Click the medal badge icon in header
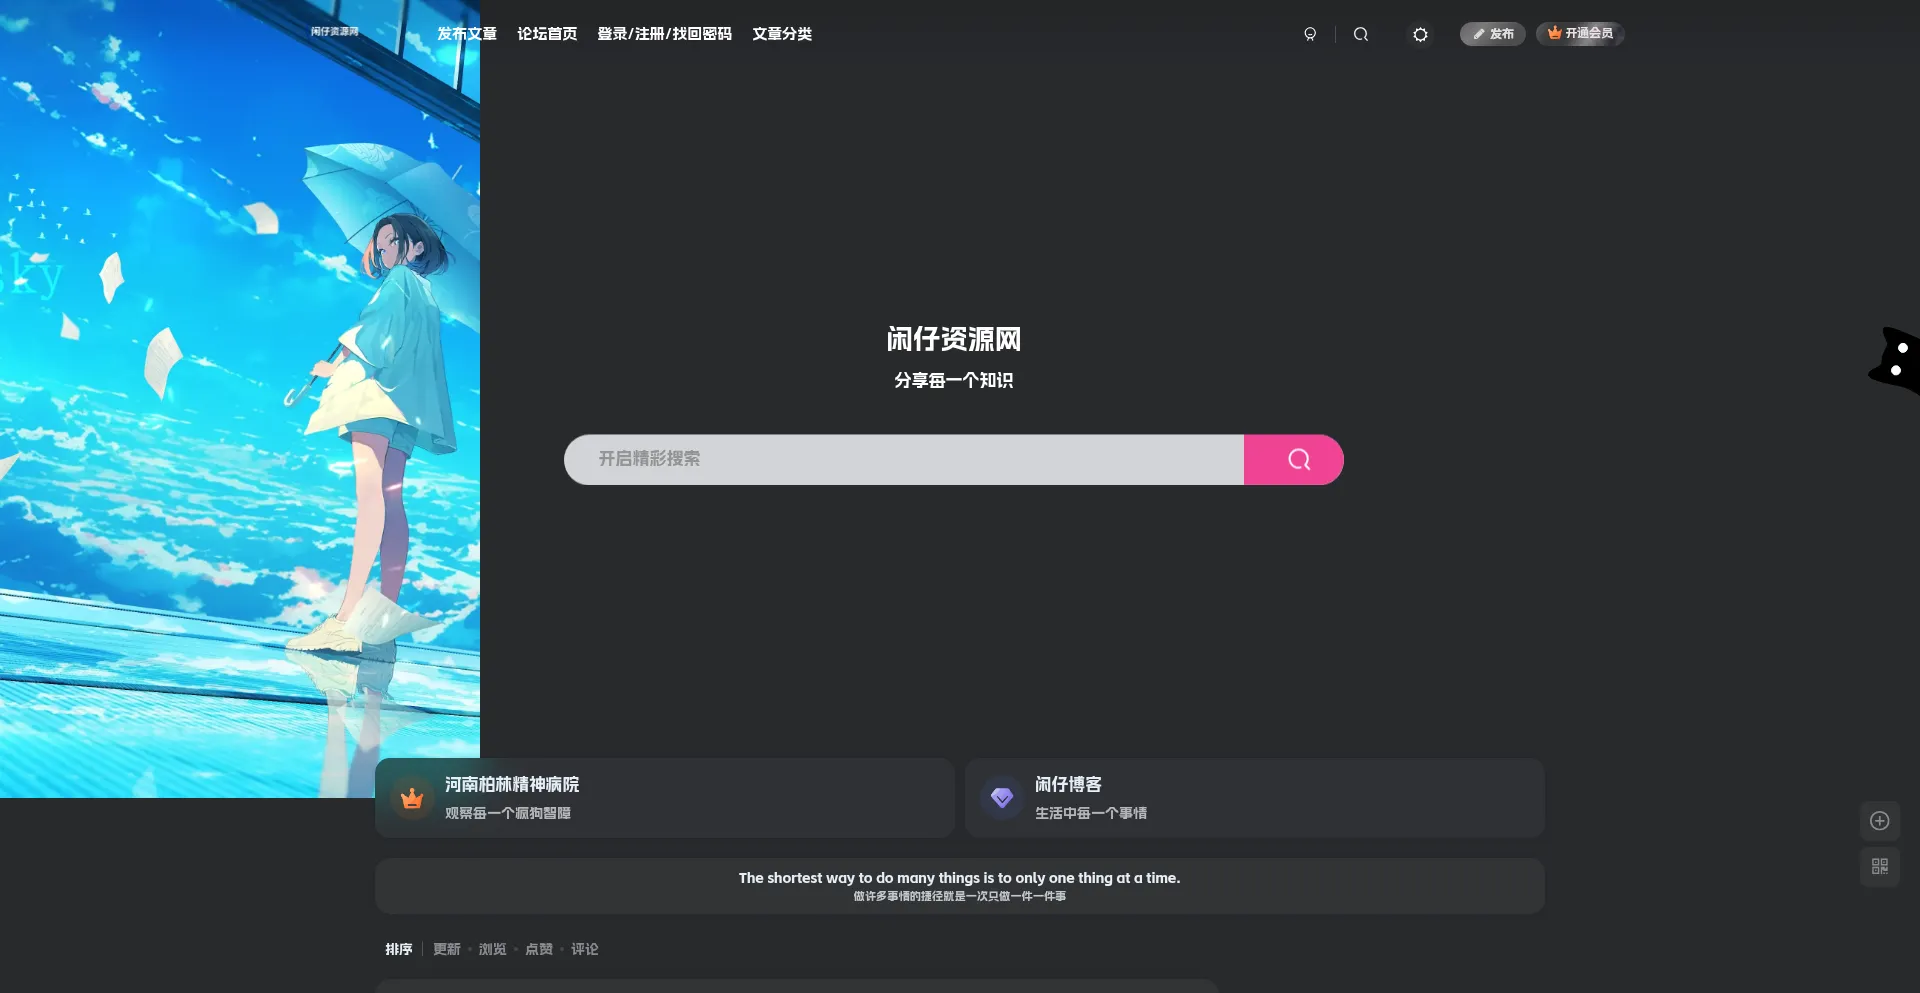The height and width of the screenshot is (993, 1920). pos(1310,34)
